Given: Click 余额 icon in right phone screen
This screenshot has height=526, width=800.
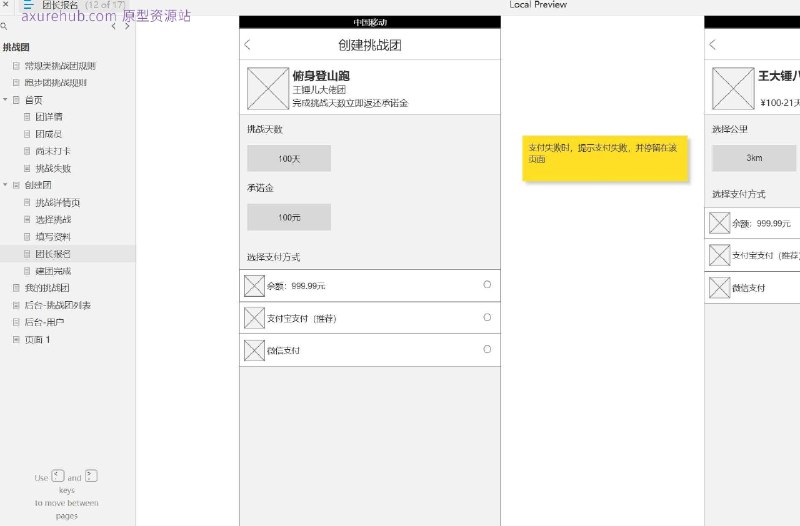Looking at the screenshot, I should click(x=719, y=223).
